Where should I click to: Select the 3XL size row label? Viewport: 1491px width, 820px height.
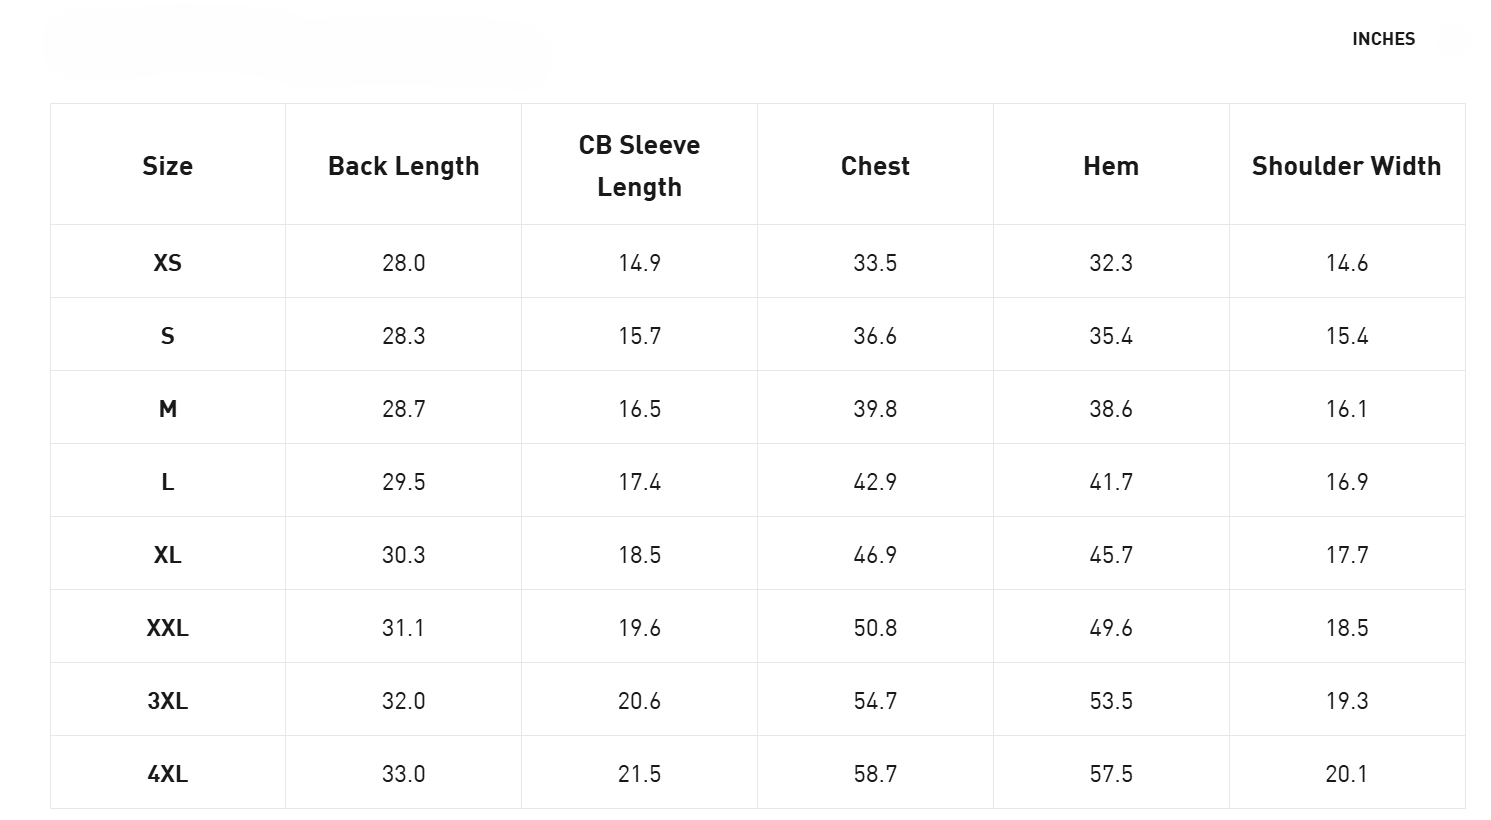(168, 701)
